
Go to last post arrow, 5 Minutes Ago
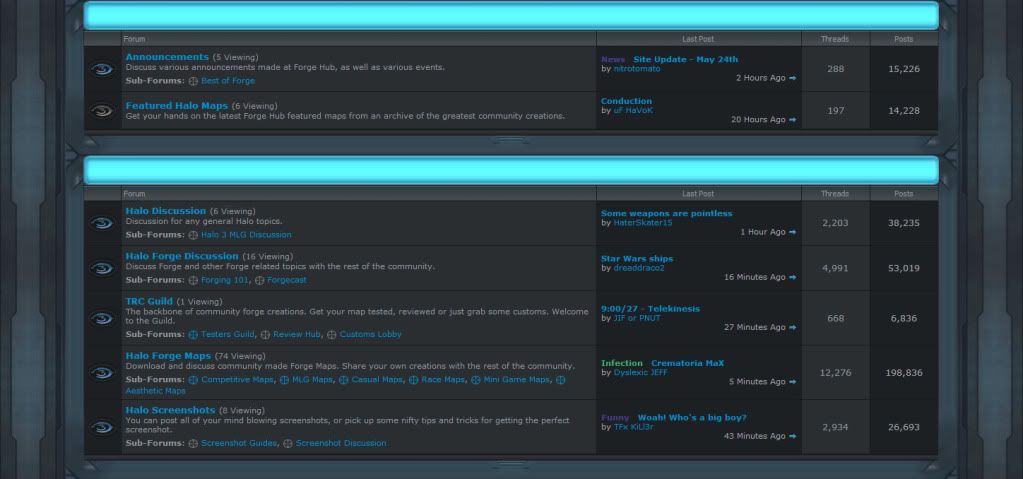click(x=793, y=382)
